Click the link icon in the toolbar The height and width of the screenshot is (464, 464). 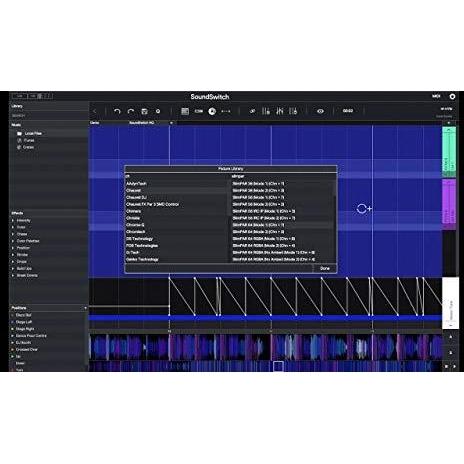tap(252, 111)
